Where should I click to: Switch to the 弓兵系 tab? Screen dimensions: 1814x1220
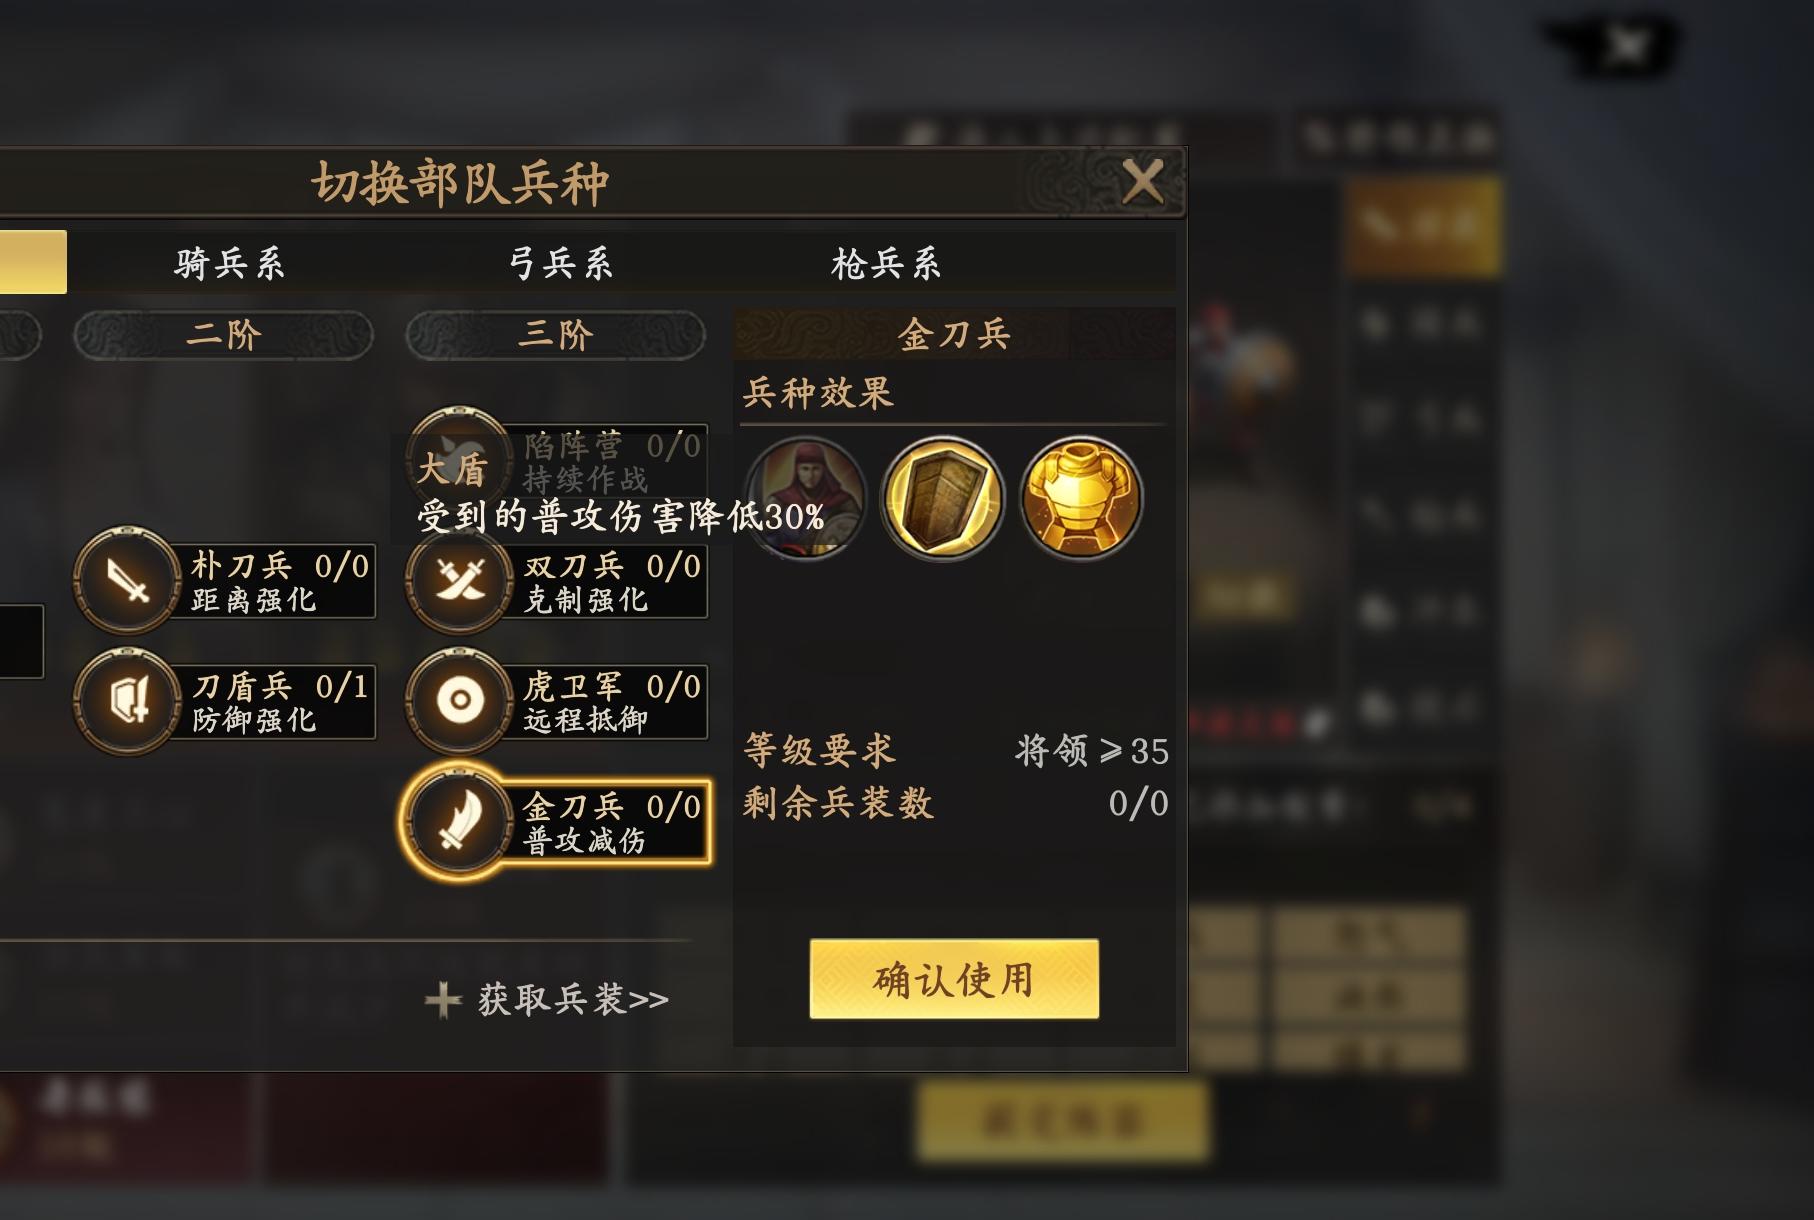pos(560,264)
